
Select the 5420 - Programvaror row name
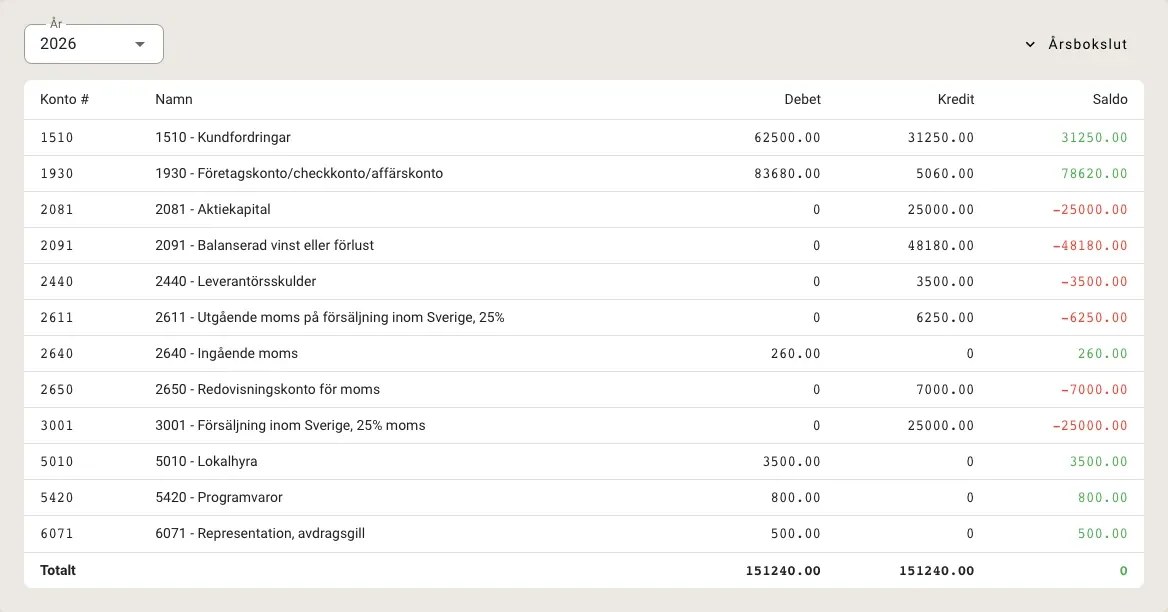[x=219, y=497]
